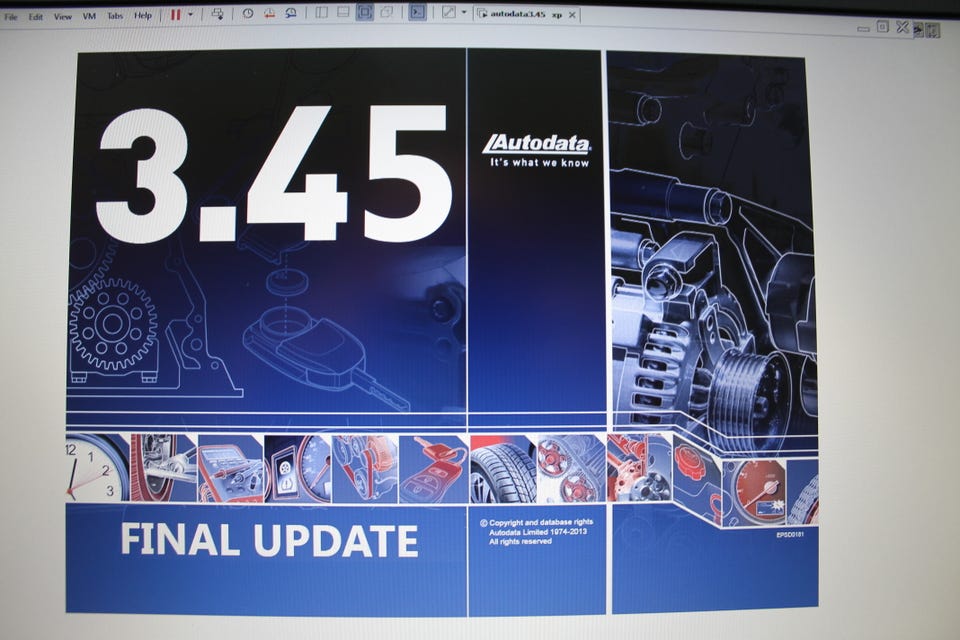This screenshot has width=960, height=640.
Task: Toggle the console view icon
Action: (417, 12)
